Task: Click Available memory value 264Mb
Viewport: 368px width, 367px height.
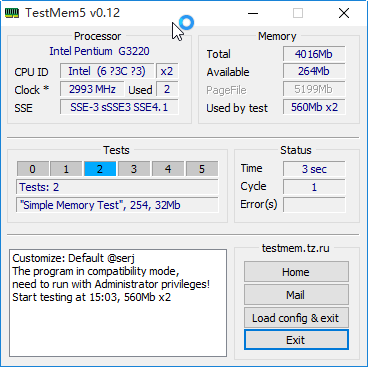Action: point(314,71)
